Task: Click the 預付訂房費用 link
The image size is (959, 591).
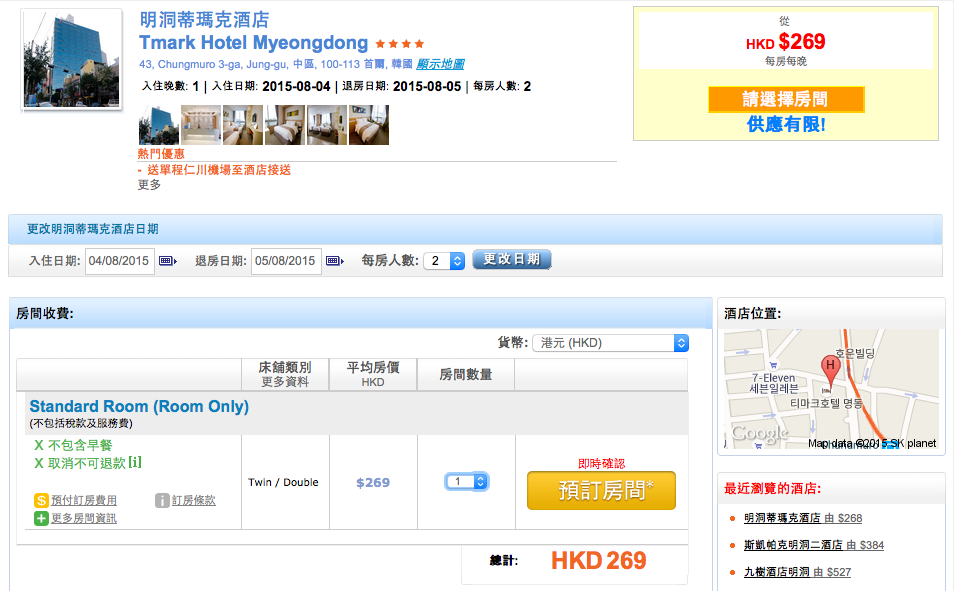Action: click(84, 500)
